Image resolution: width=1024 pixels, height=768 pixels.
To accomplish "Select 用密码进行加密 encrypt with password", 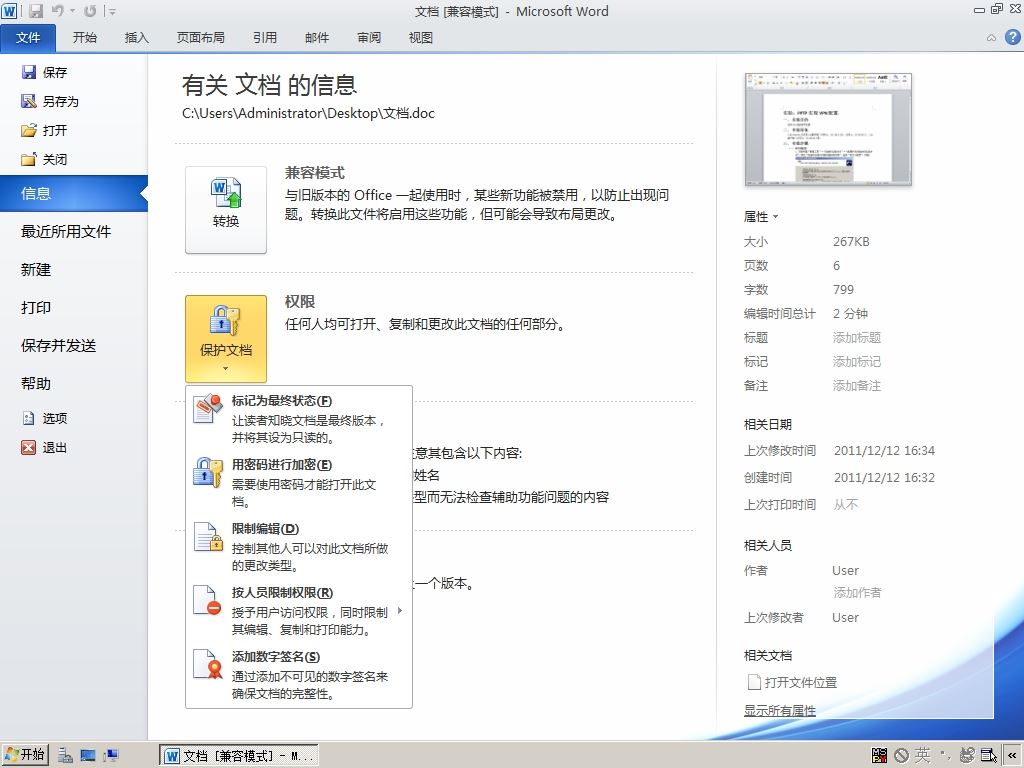I will (x=299, y=482).
